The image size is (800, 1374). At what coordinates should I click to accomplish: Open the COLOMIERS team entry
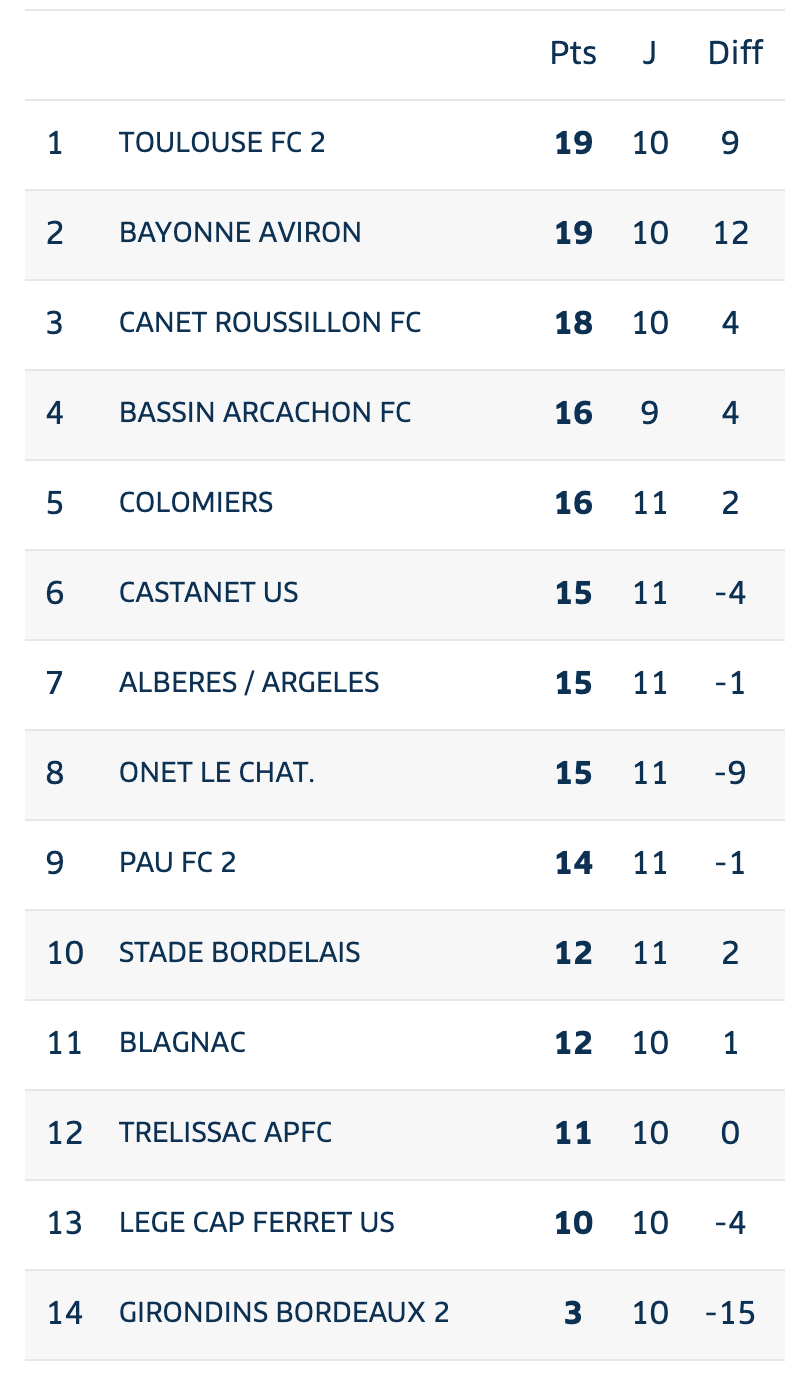[404, 504]
